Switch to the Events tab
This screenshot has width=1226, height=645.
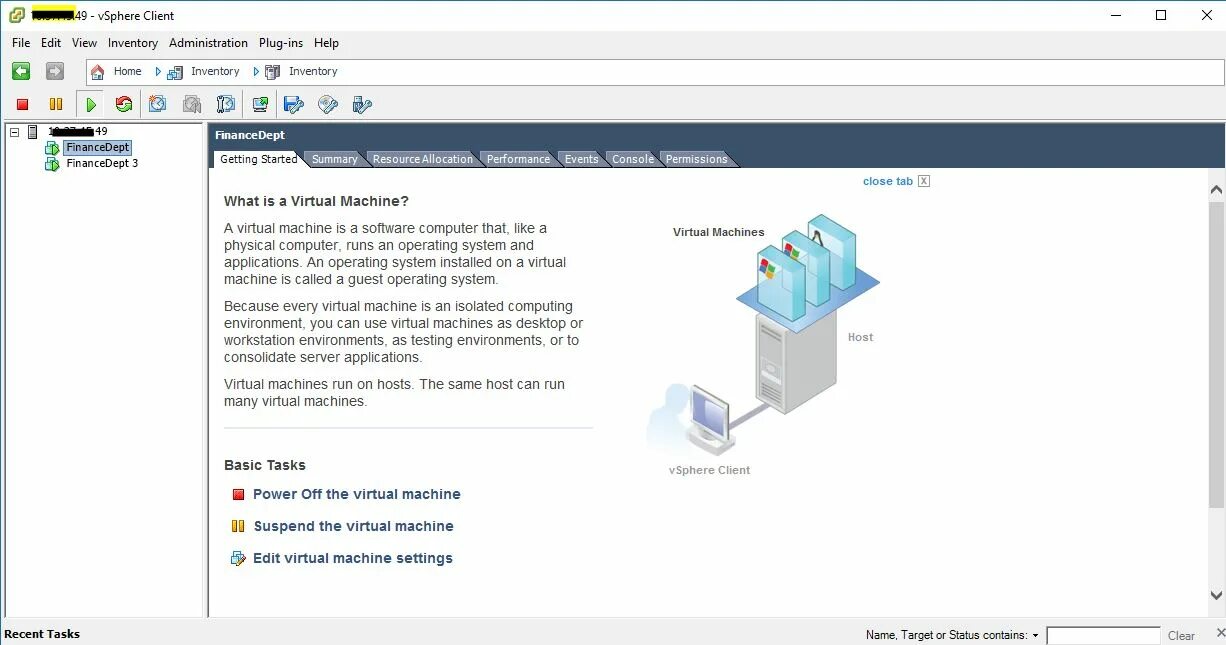tap(581, 159)
